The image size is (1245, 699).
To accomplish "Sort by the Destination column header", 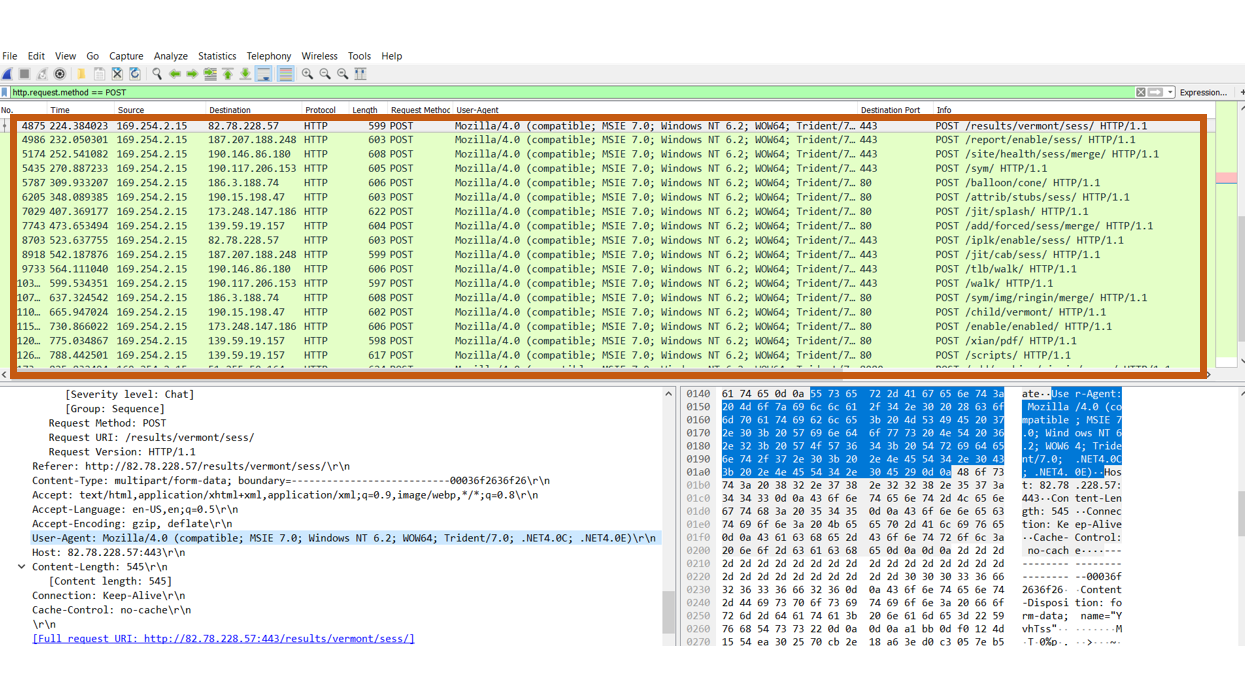I will click(x=230, y=110).
